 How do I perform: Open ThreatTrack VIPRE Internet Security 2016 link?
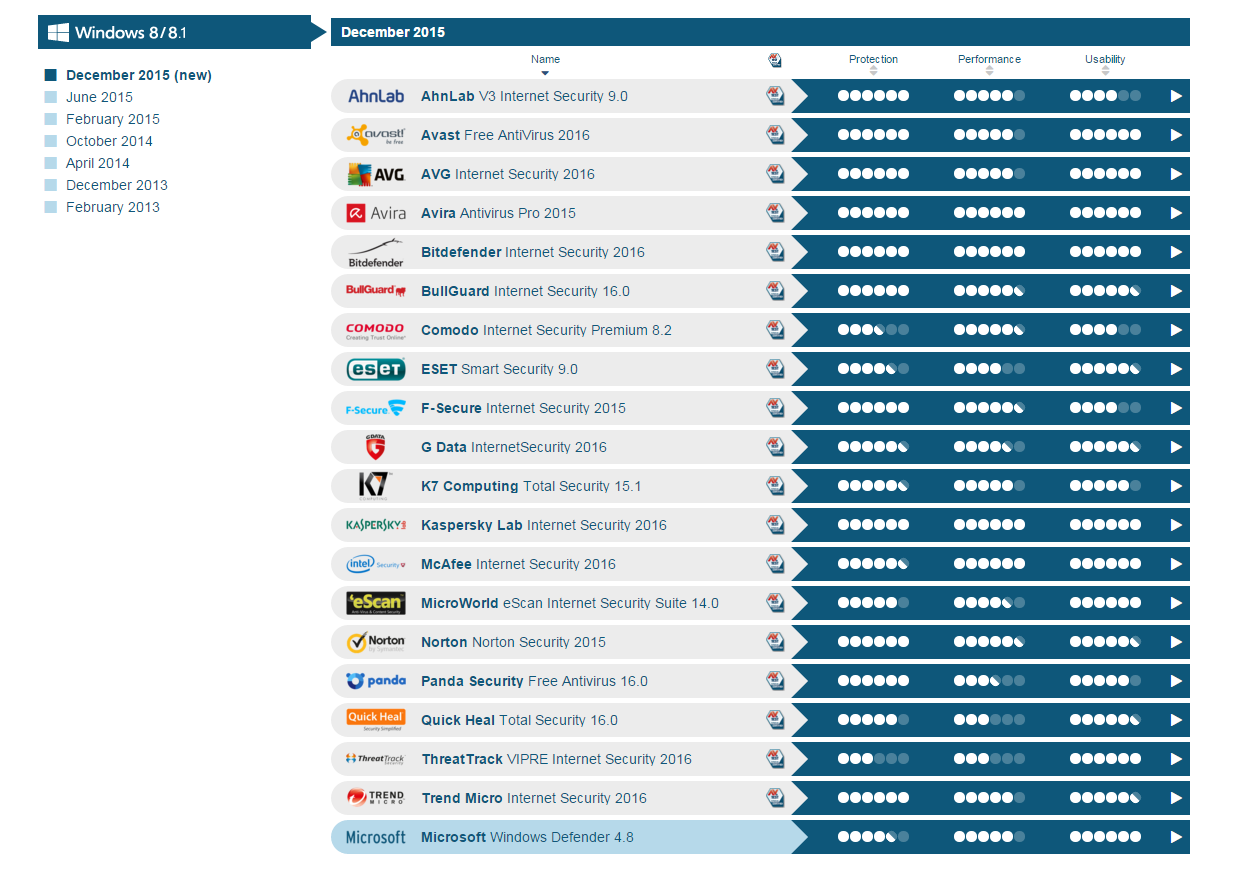click(x=556, y=759)
